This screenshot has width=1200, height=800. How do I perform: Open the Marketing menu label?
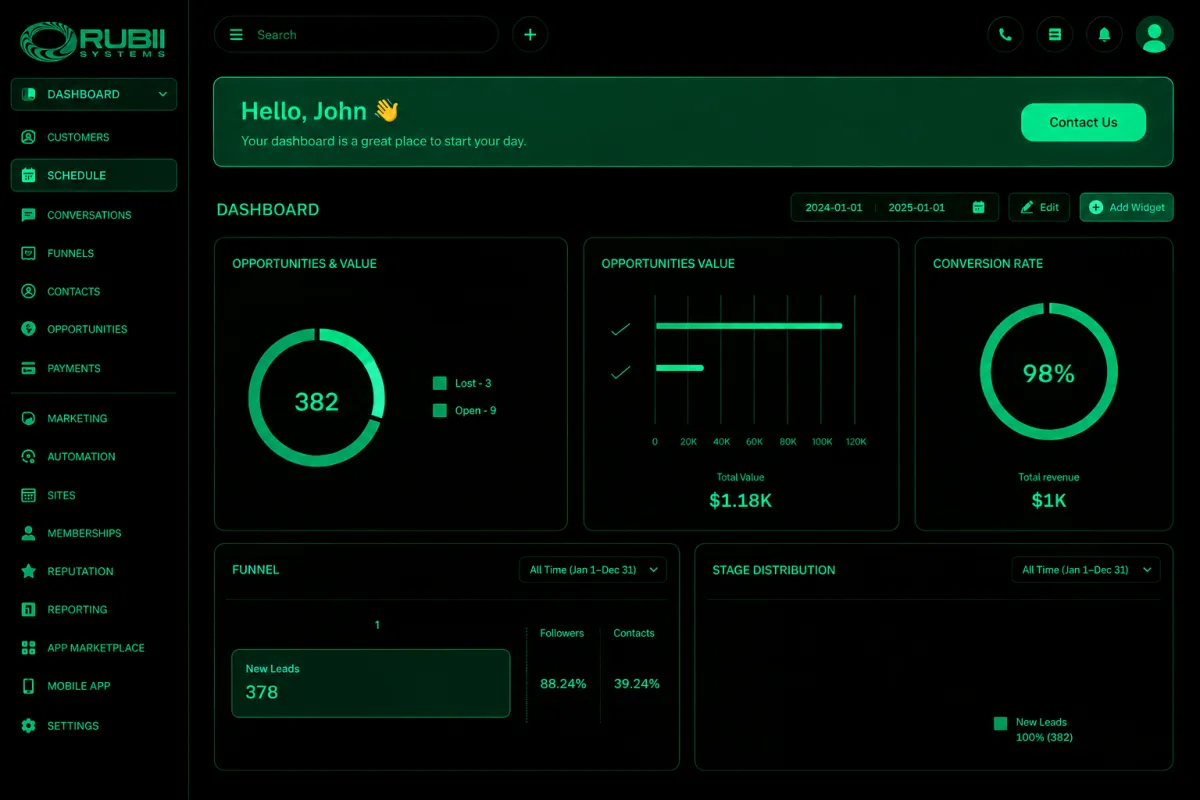pyautogui.click(x=77, y=418)
